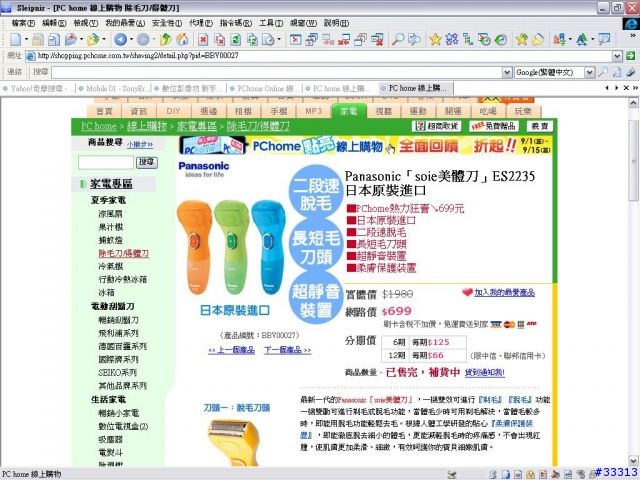Open 檔案(F) menu
This screenshot has width=640, height=480.
click(x=23, y=23)
